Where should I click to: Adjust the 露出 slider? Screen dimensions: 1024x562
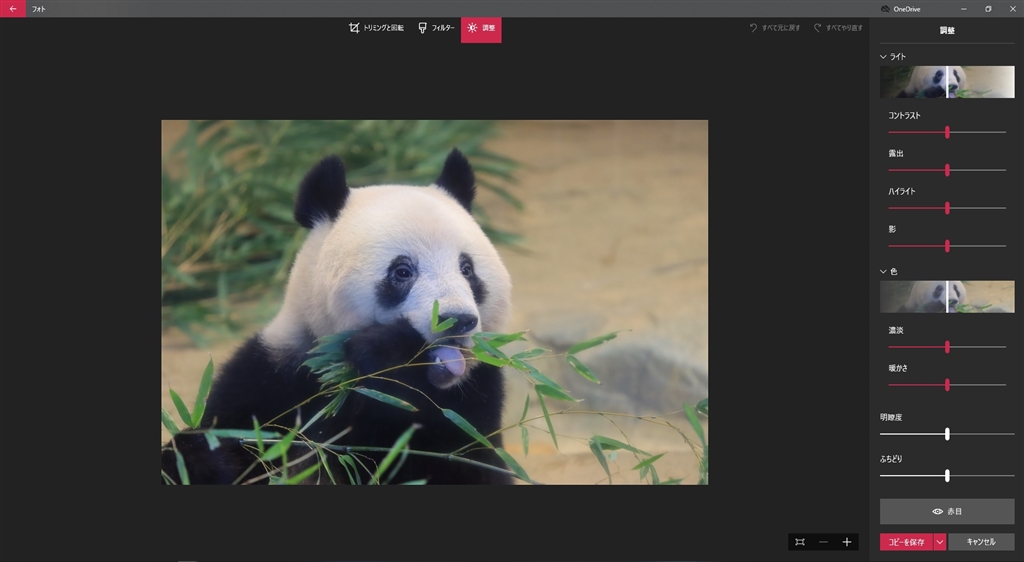[x=947, y=170]
